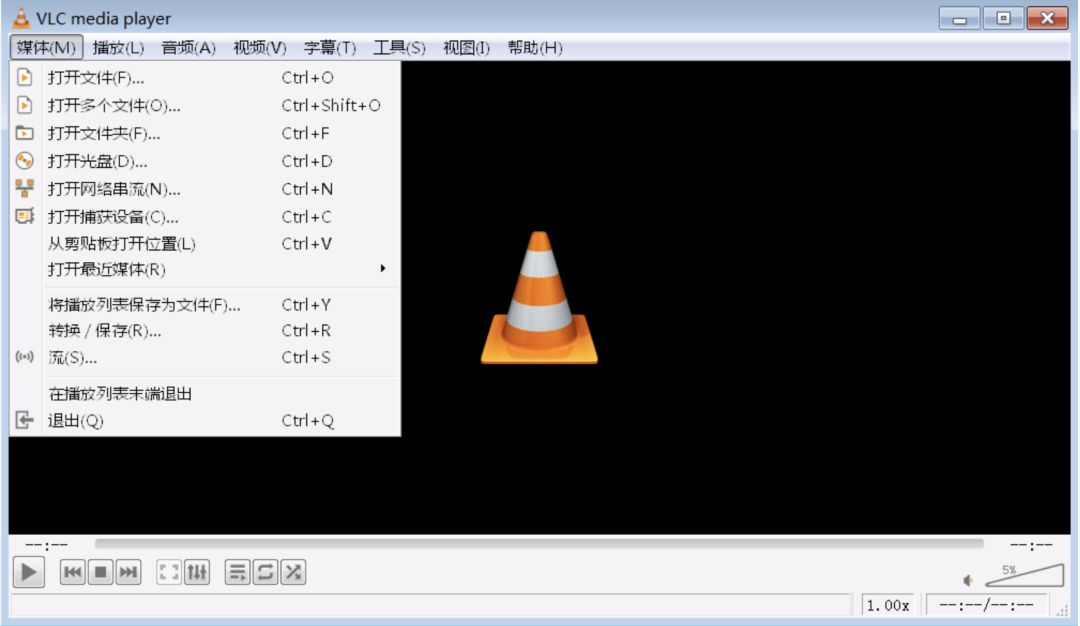Minimize the VLC media player window

pos(959,19)
